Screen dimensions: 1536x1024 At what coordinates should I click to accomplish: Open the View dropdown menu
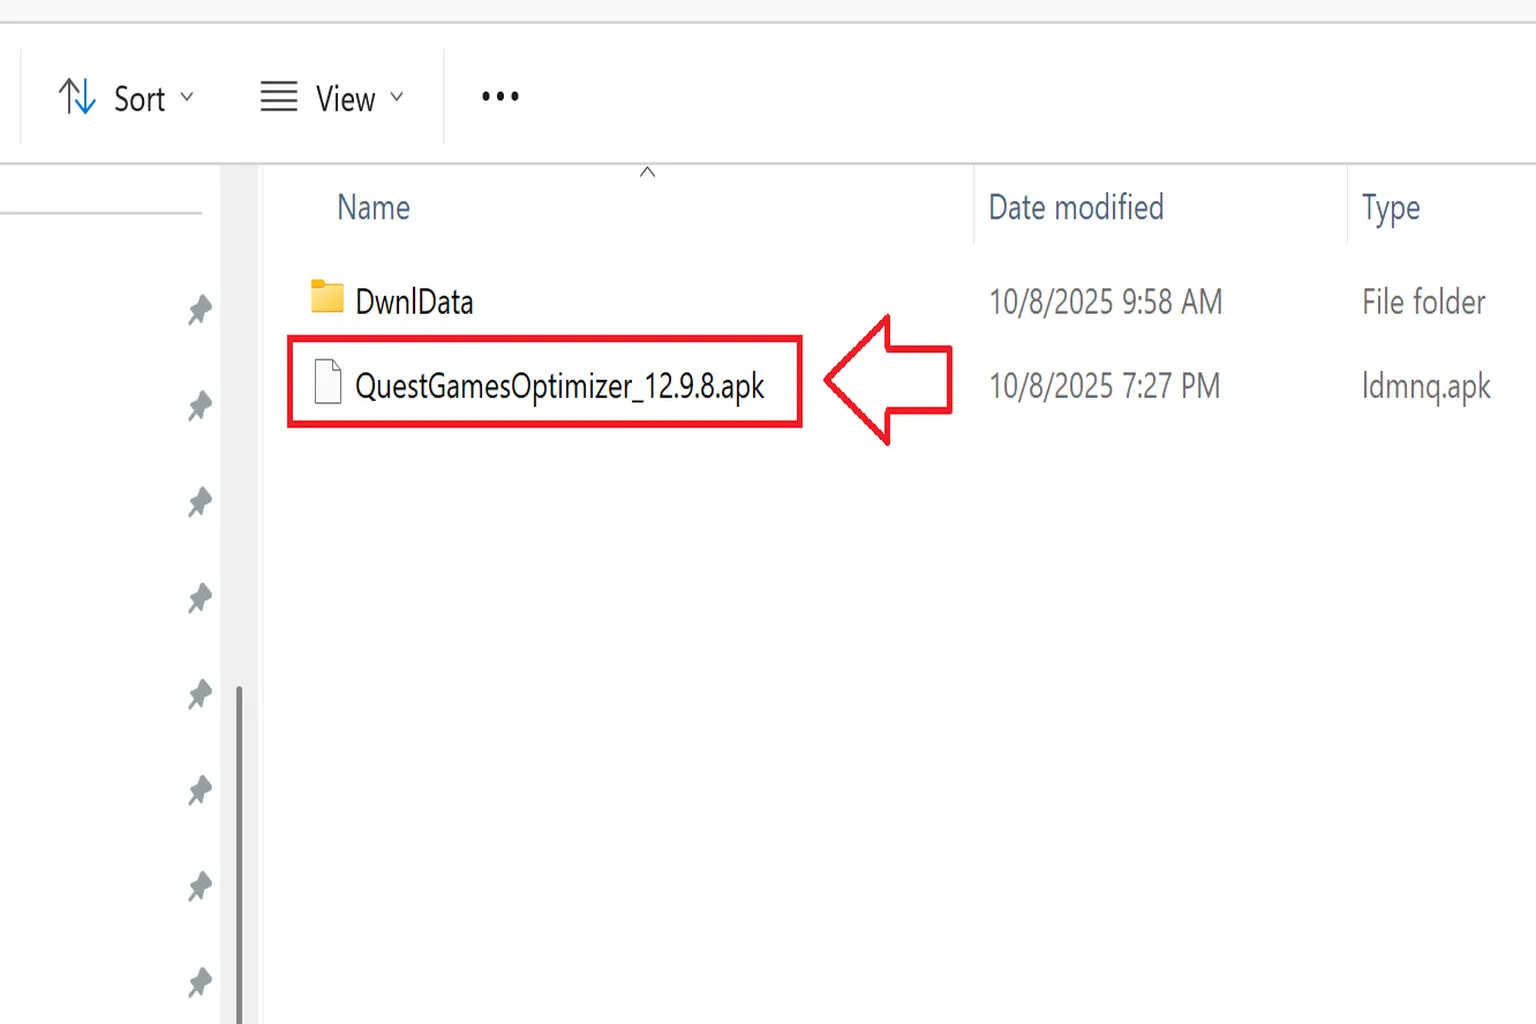[332, 98]
